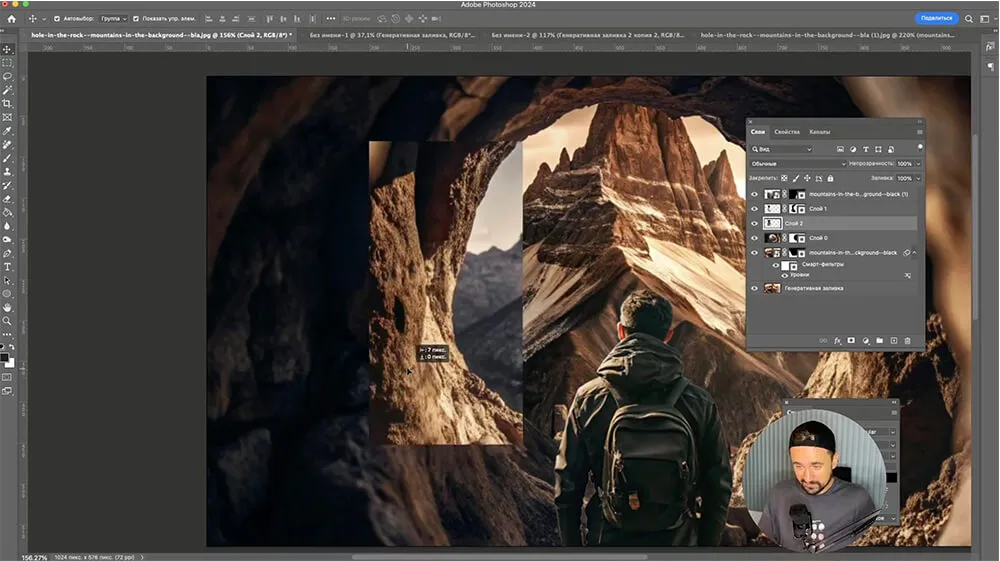Open the Обычные blend mode dropdown

tap(797, 163)
